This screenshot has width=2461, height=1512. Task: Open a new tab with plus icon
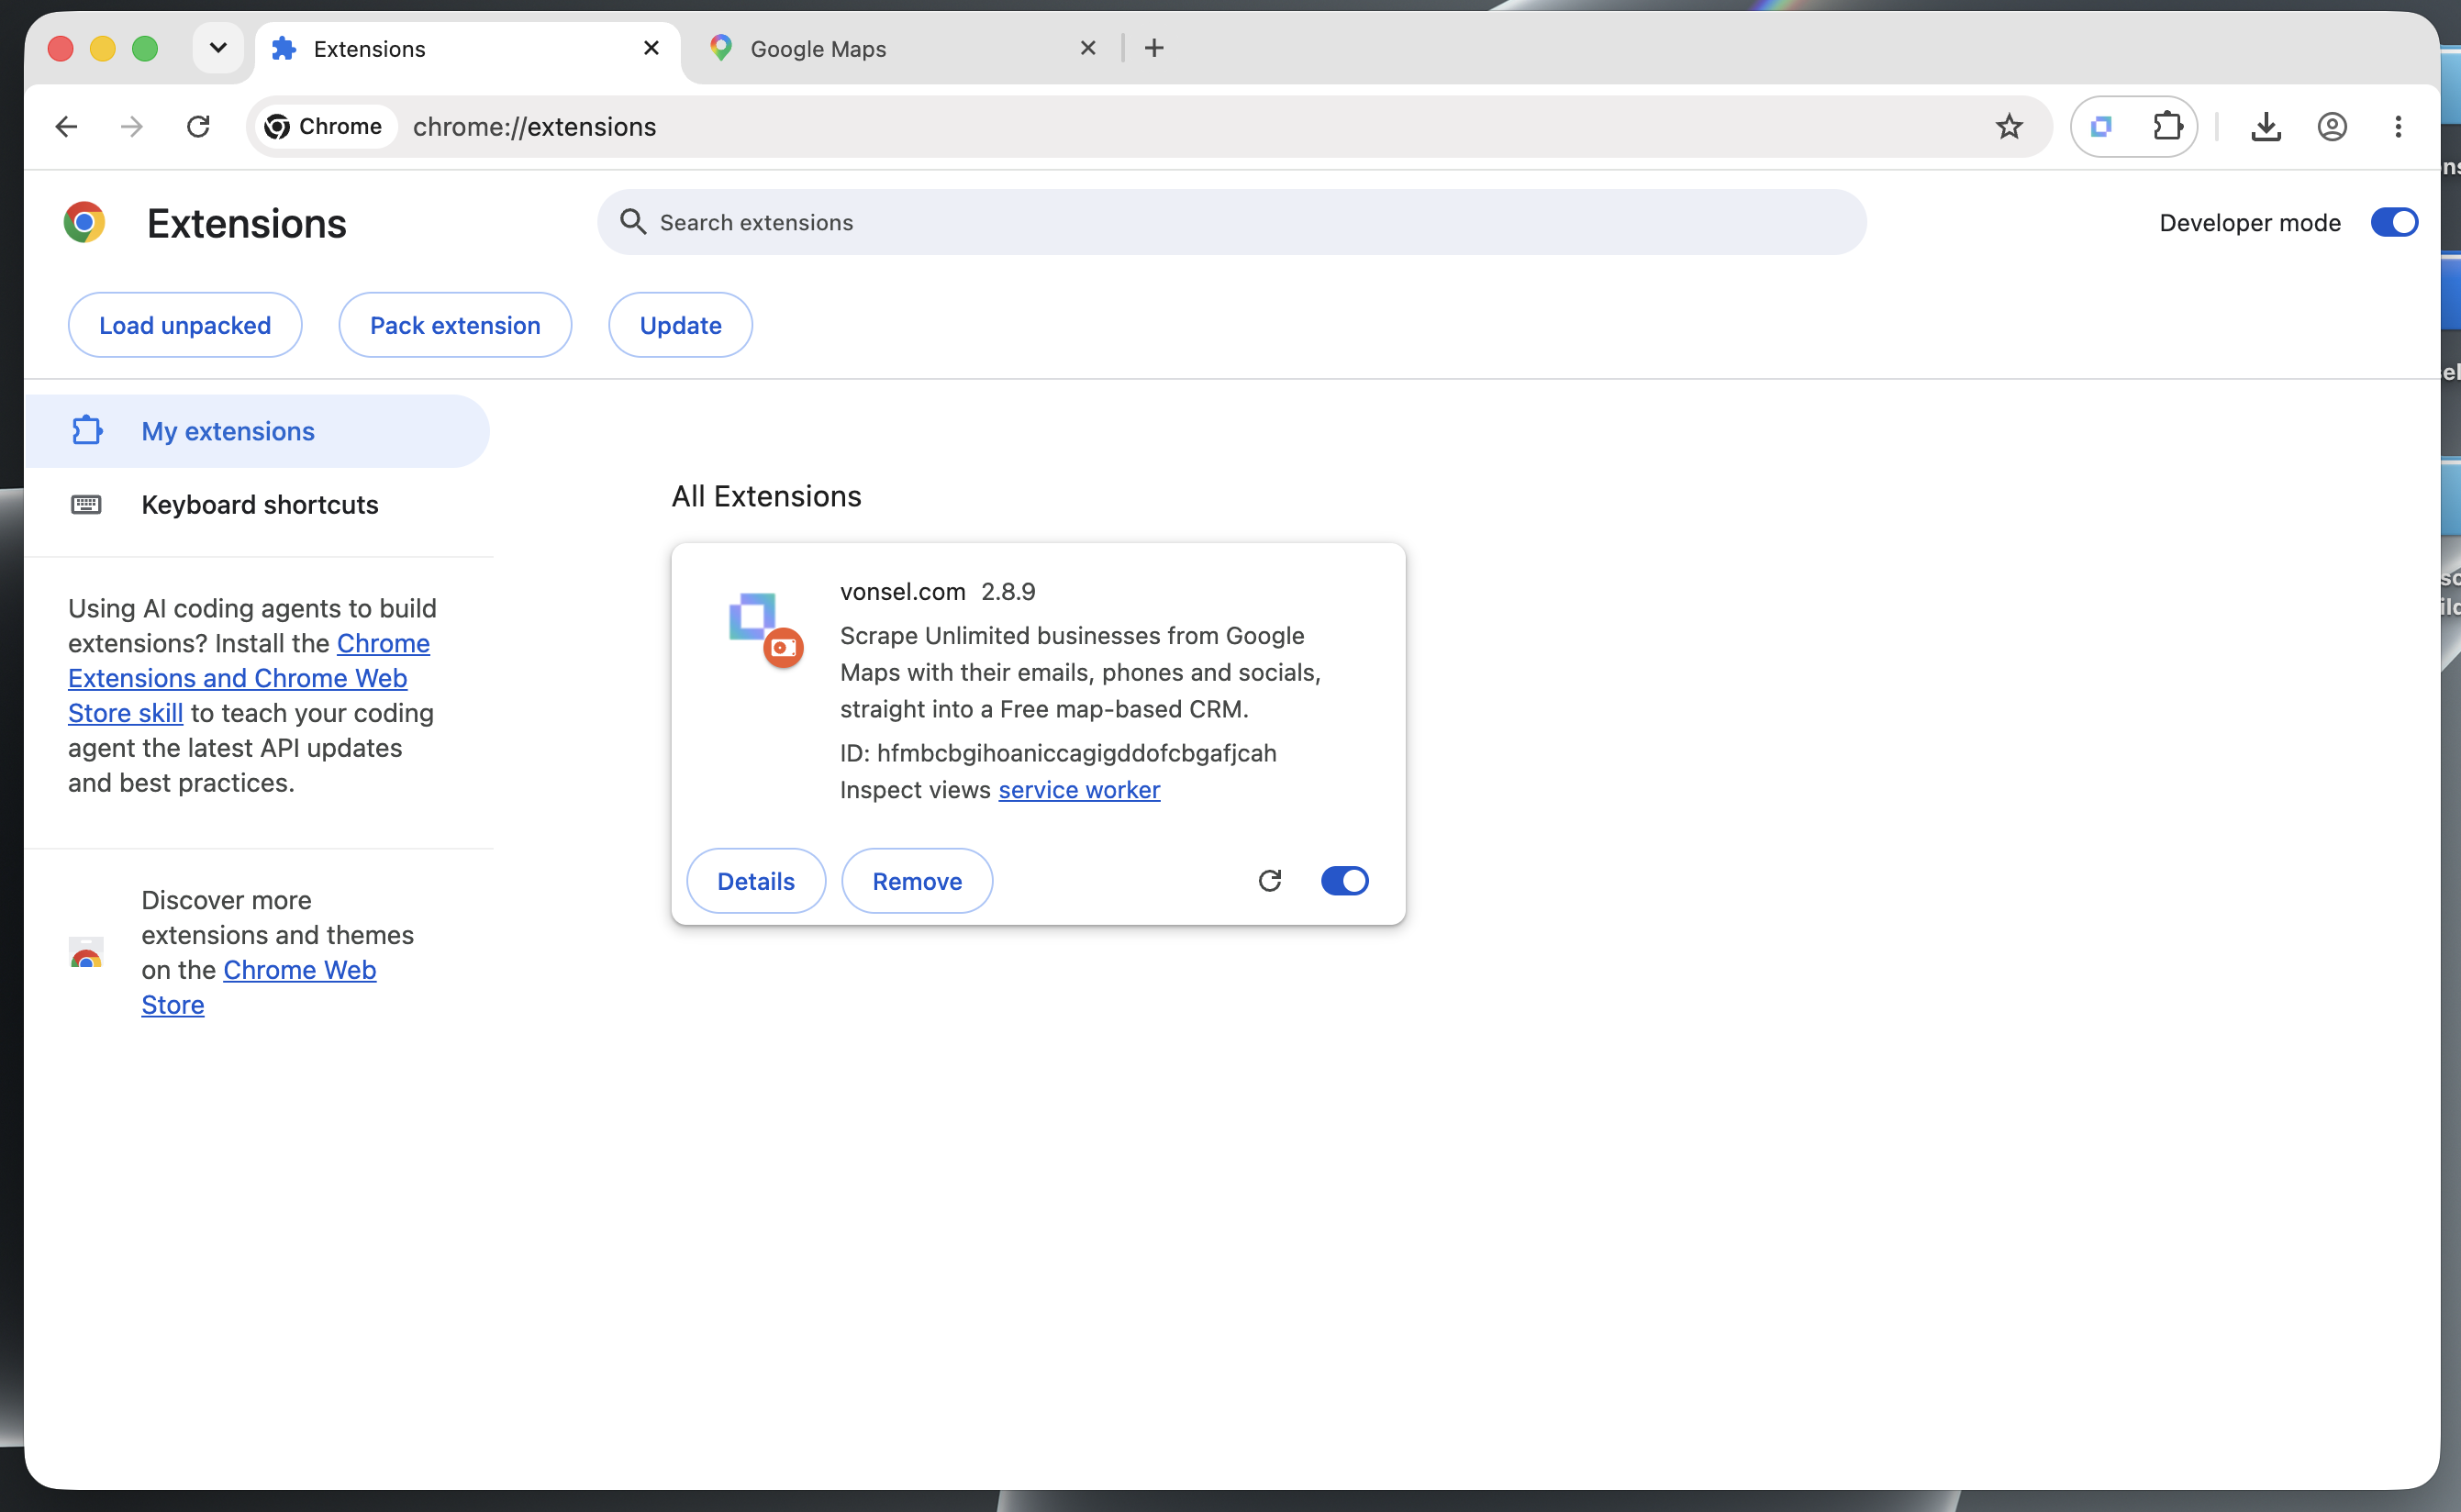tap(1154, 48)
